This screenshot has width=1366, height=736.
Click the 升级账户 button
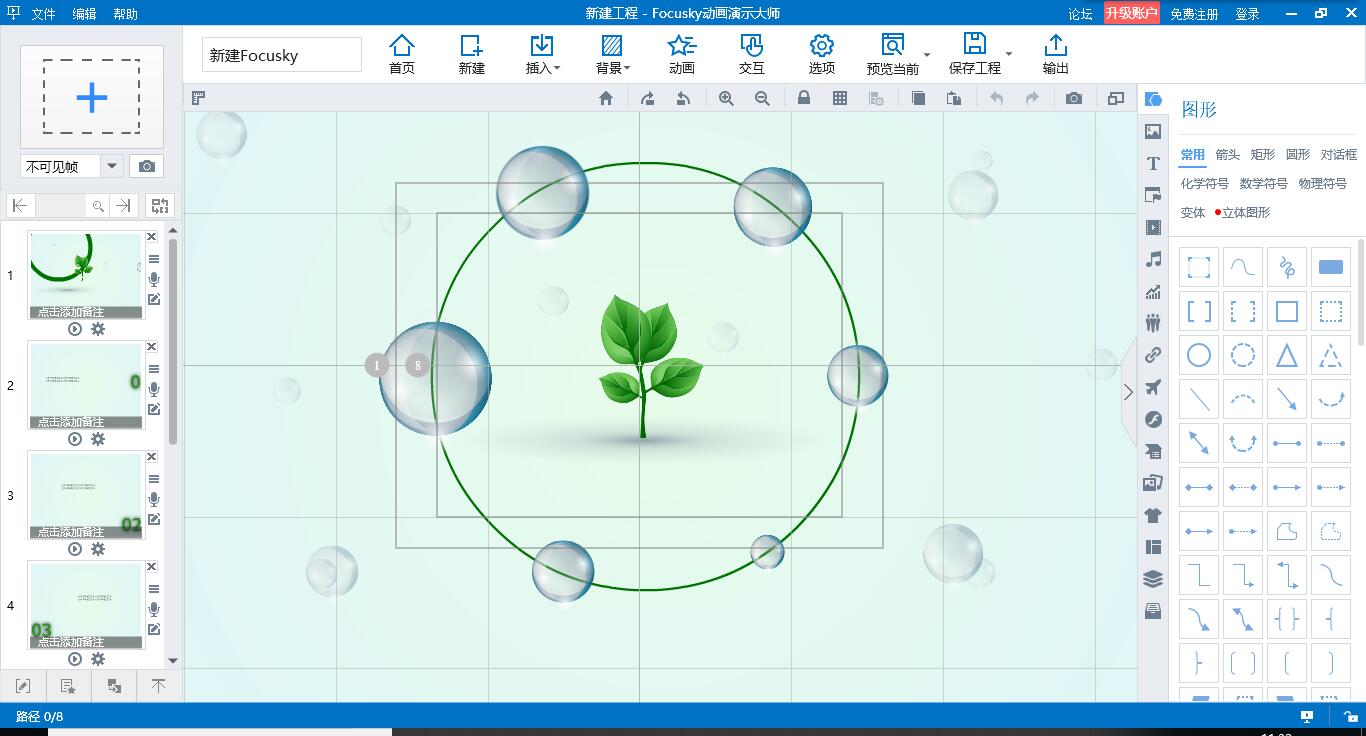pyautogui.click(x=1131, y=14)
